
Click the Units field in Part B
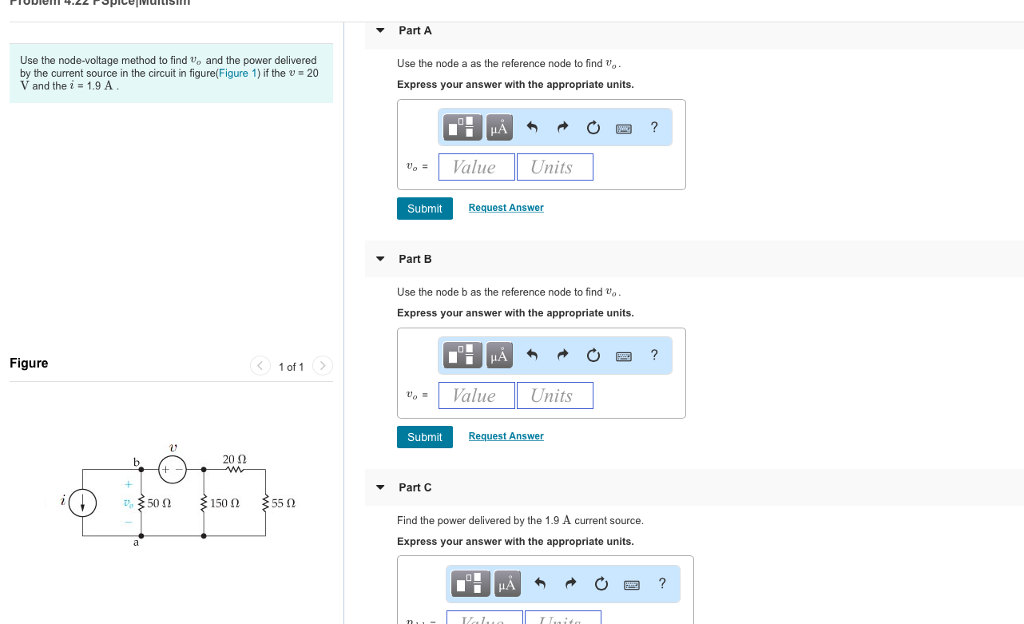pos(555,395)
